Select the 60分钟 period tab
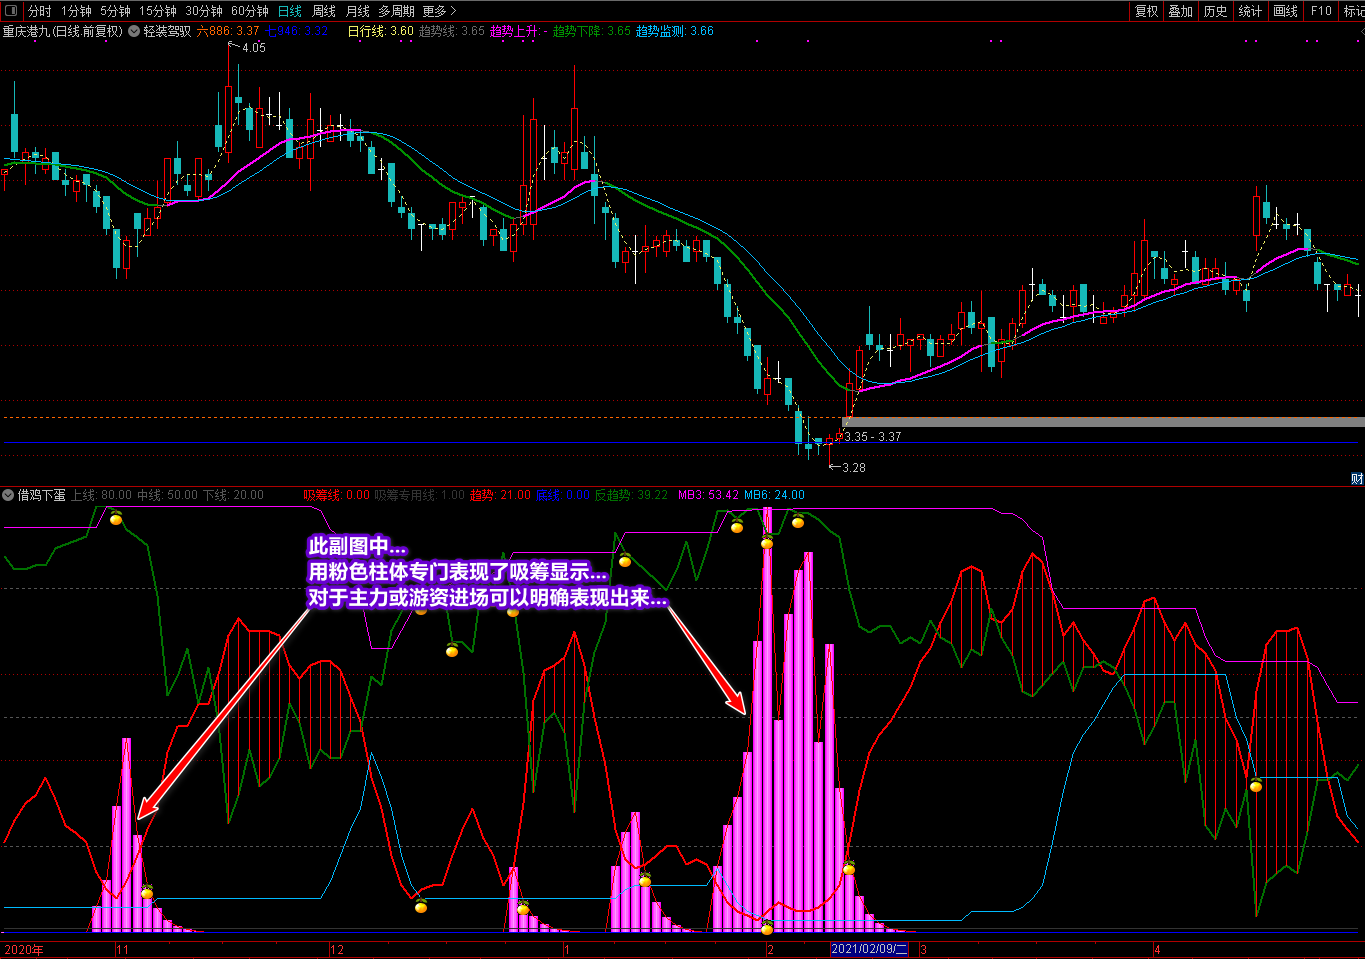Viewport: 1365px width, 959px height. (250, 11)
